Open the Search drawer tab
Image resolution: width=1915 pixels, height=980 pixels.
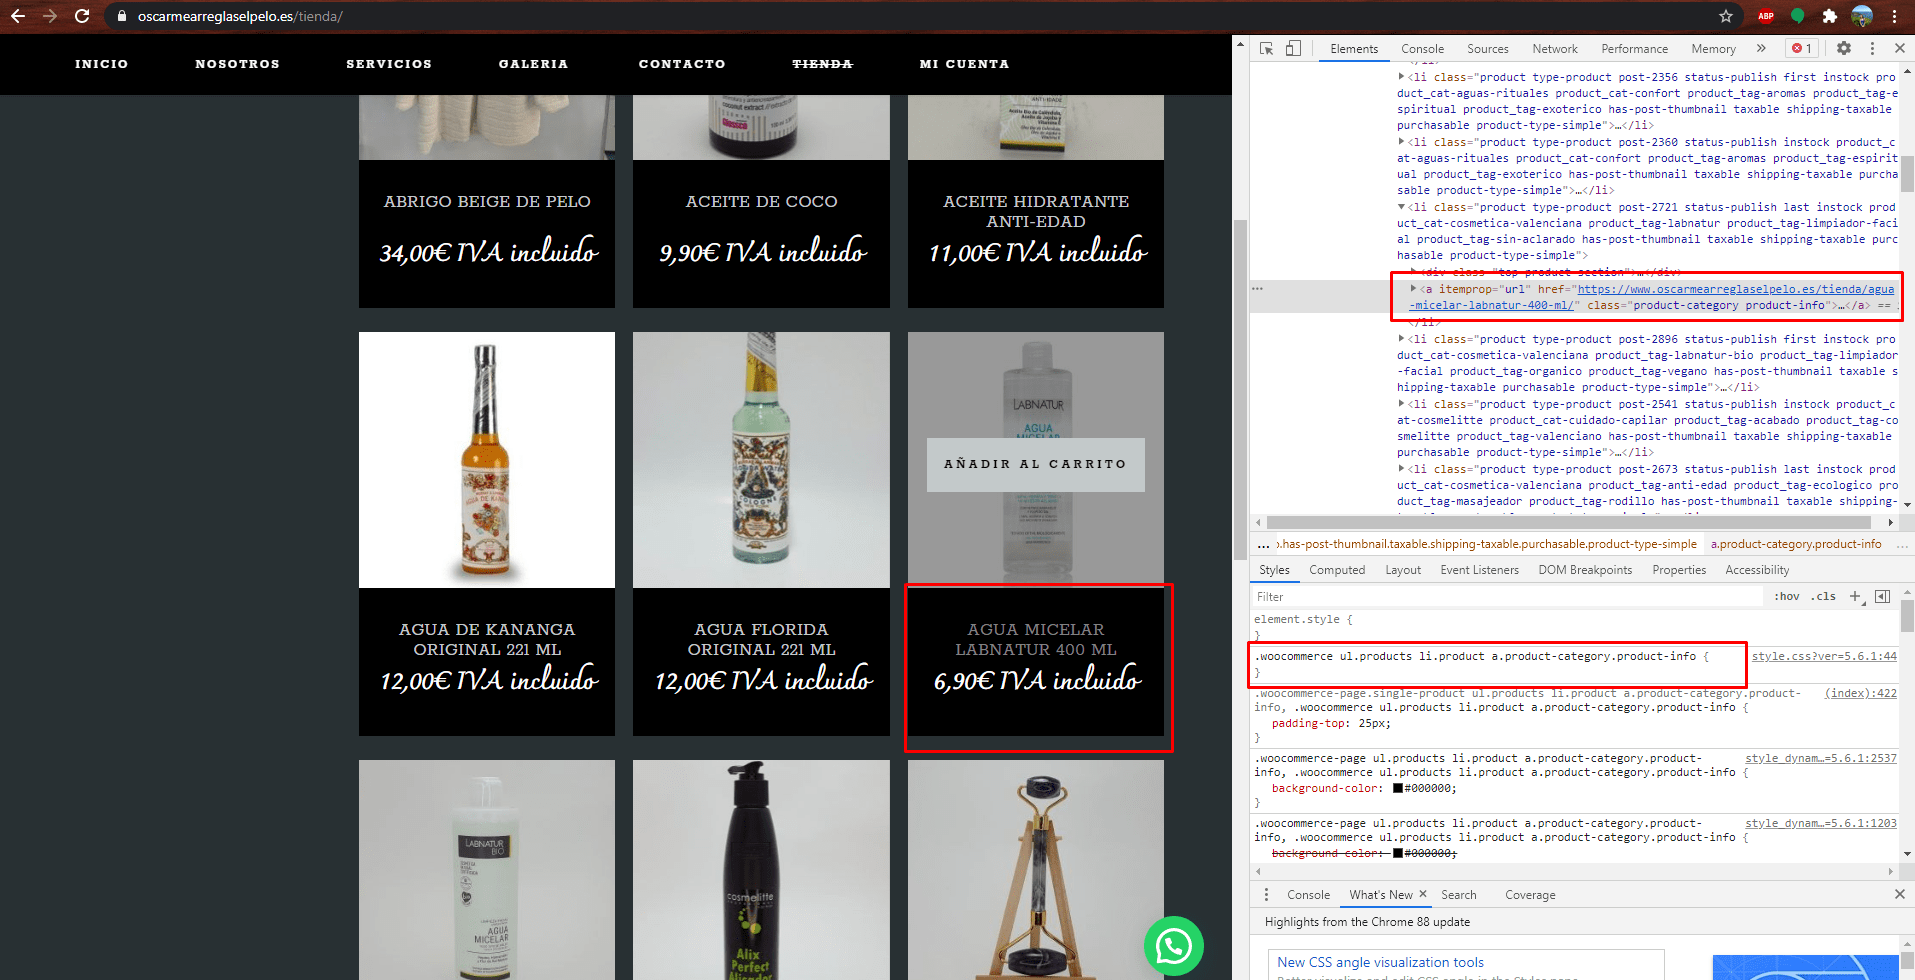point(1458,895)
